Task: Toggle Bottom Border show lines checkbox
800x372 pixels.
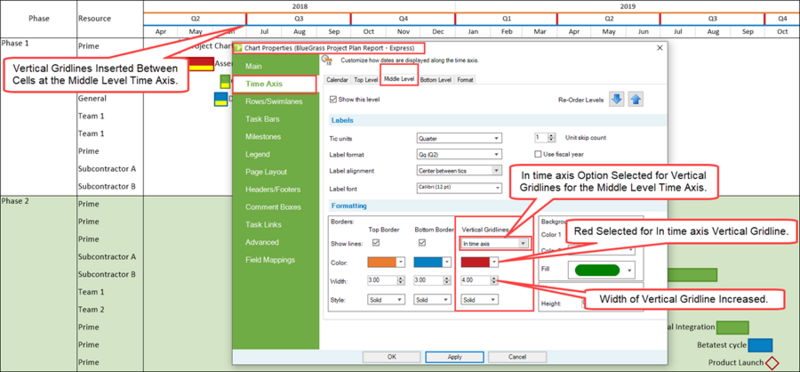Action: pyautogui.click(x=422, y=242)
